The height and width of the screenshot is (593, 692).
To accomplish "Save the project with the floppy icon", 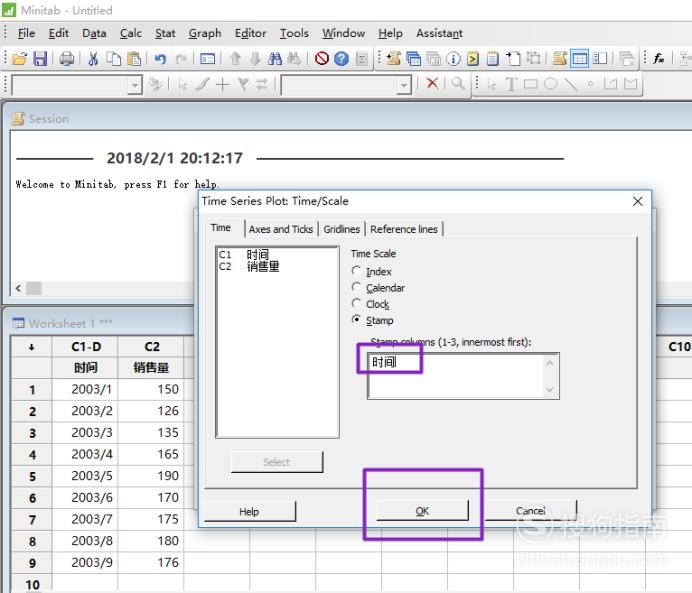I will pos(40,59).
